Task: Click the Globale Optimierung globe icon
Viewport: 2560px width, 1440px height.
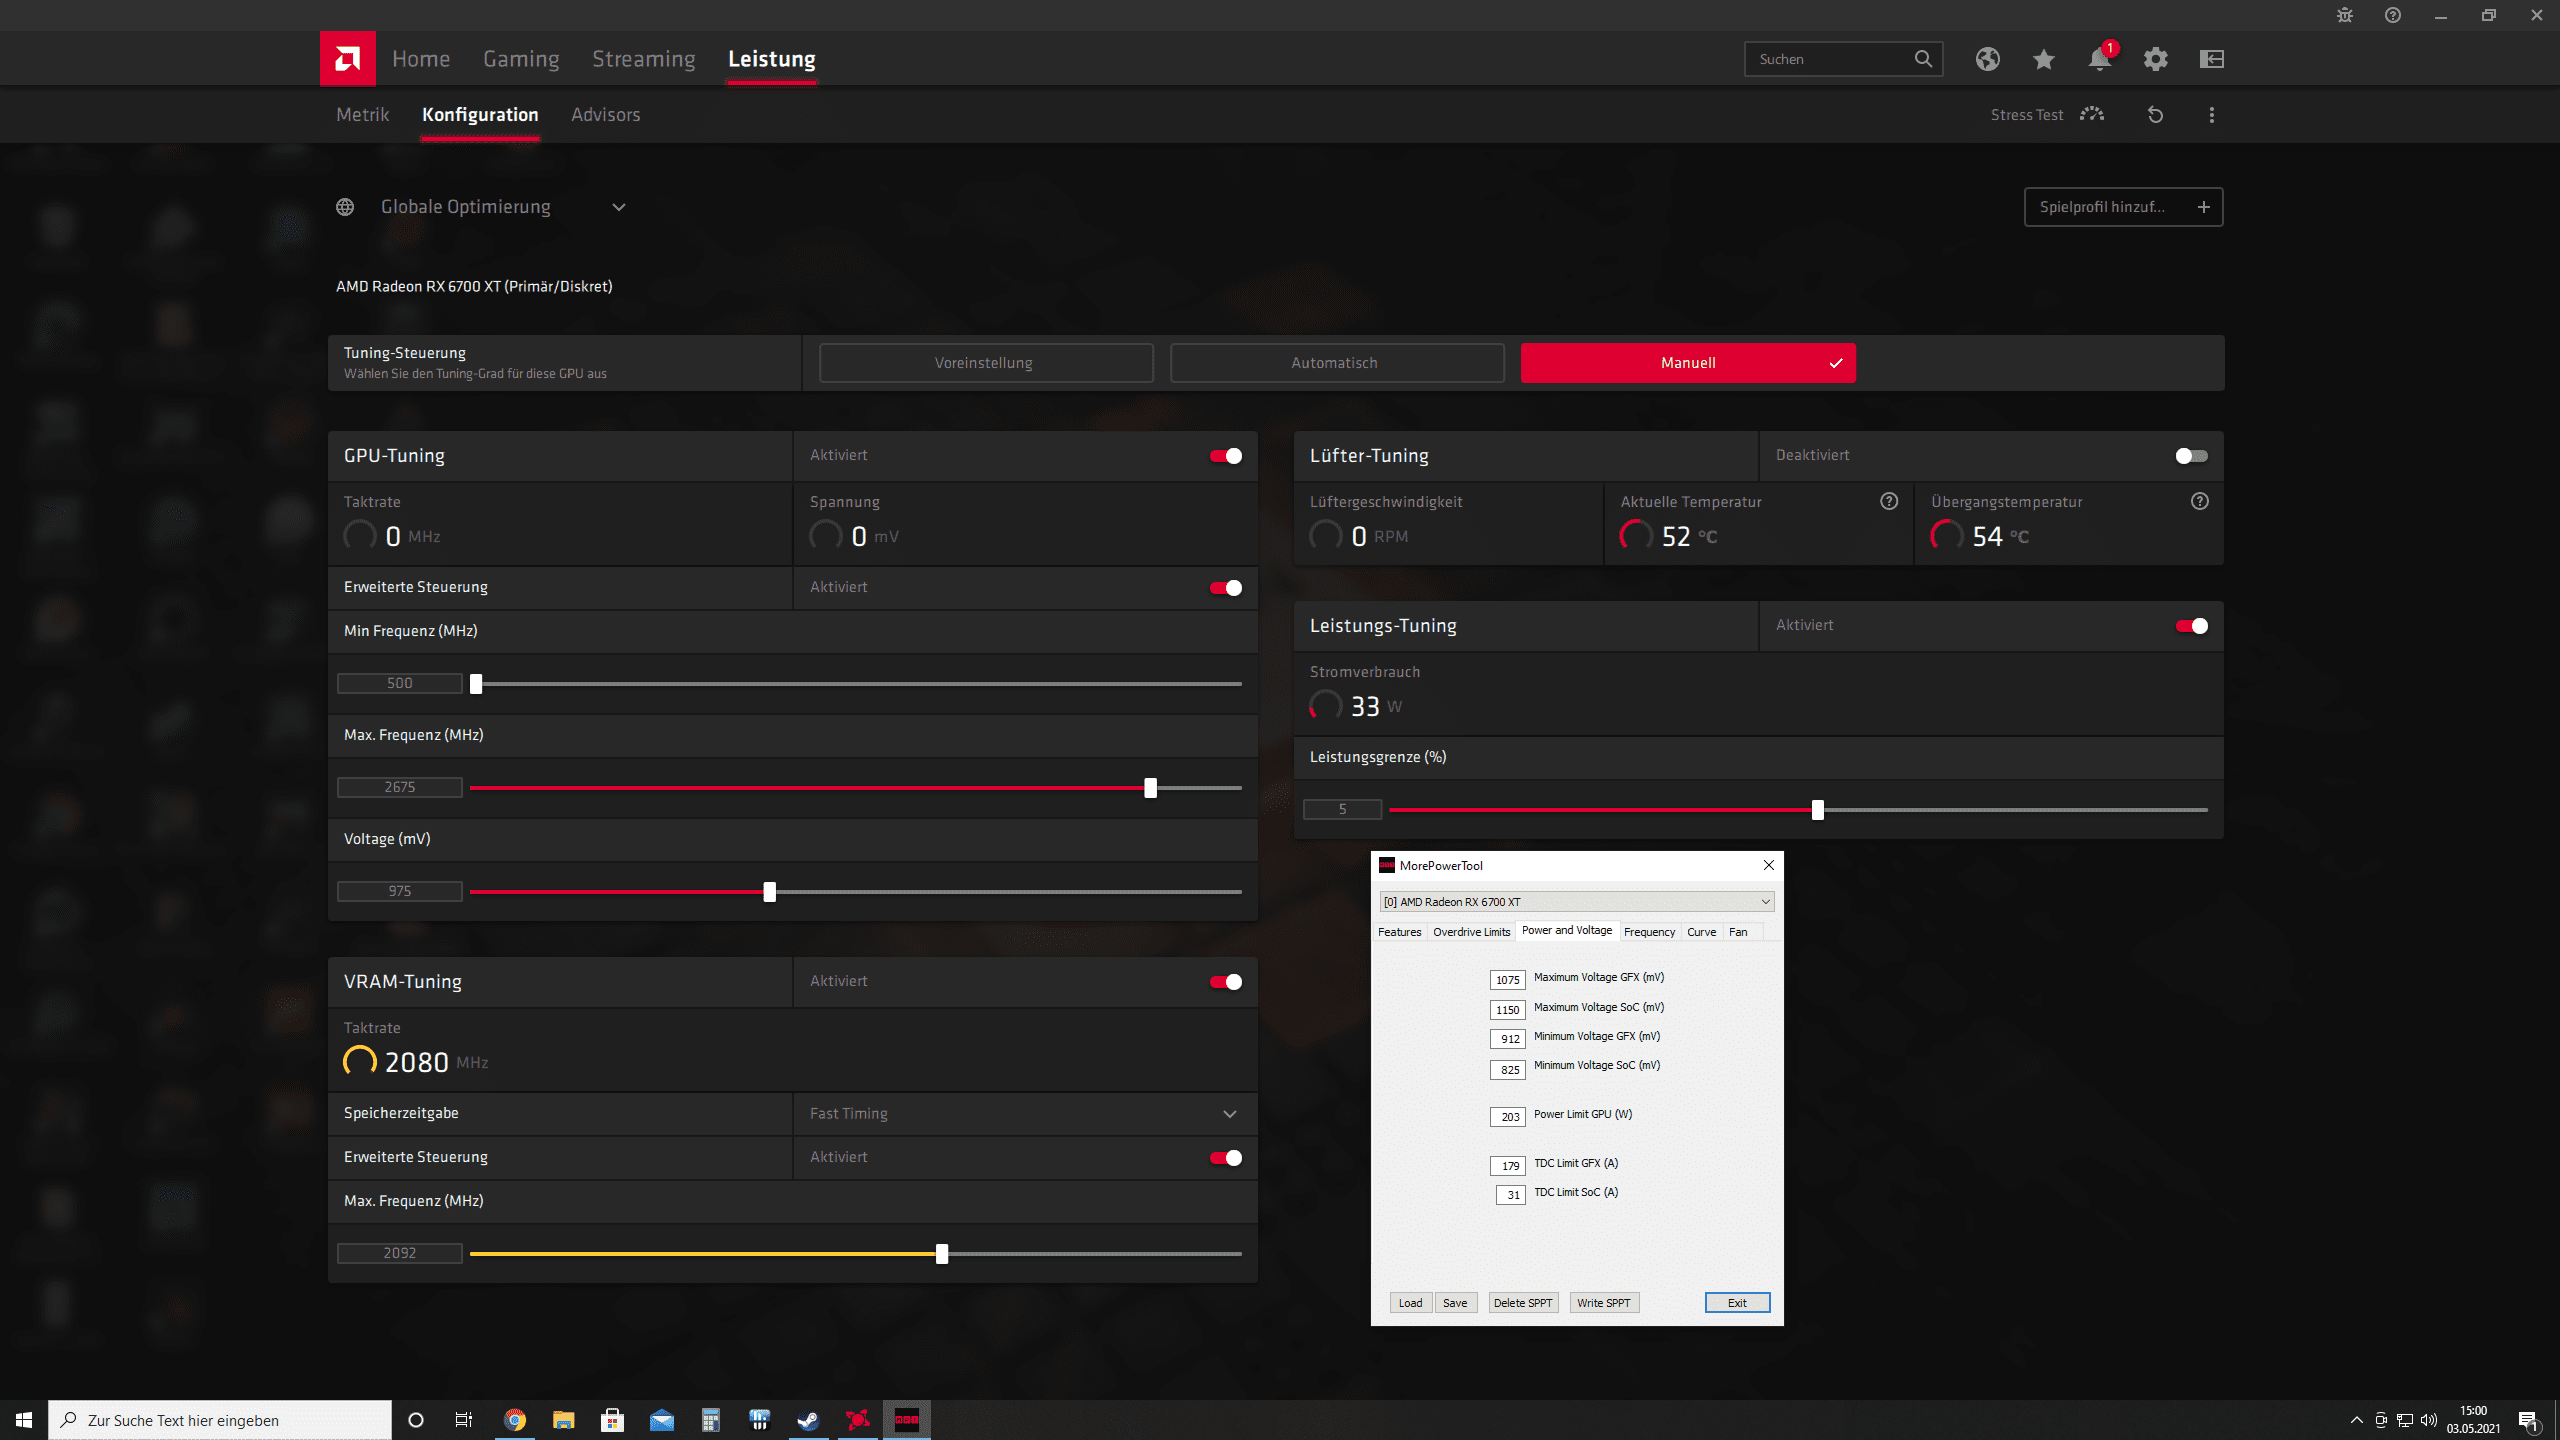Action: pyautogui.click(x=345, y=207)
